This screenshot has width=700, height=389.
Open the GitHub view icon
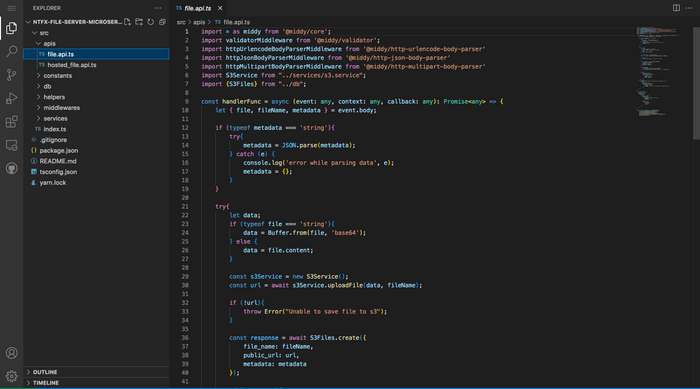point(12,168)
